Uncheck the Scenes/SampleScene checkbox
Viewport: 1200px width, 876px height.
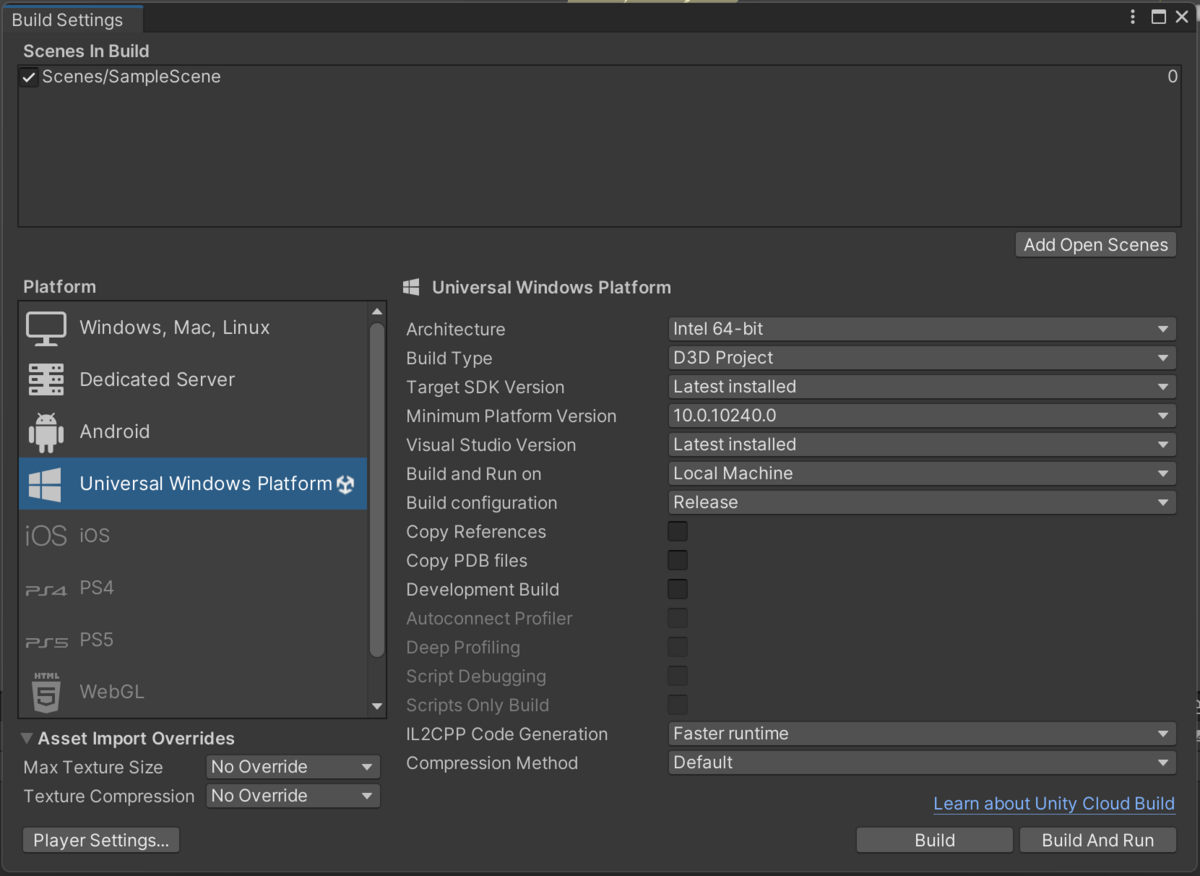coord(29,77)
